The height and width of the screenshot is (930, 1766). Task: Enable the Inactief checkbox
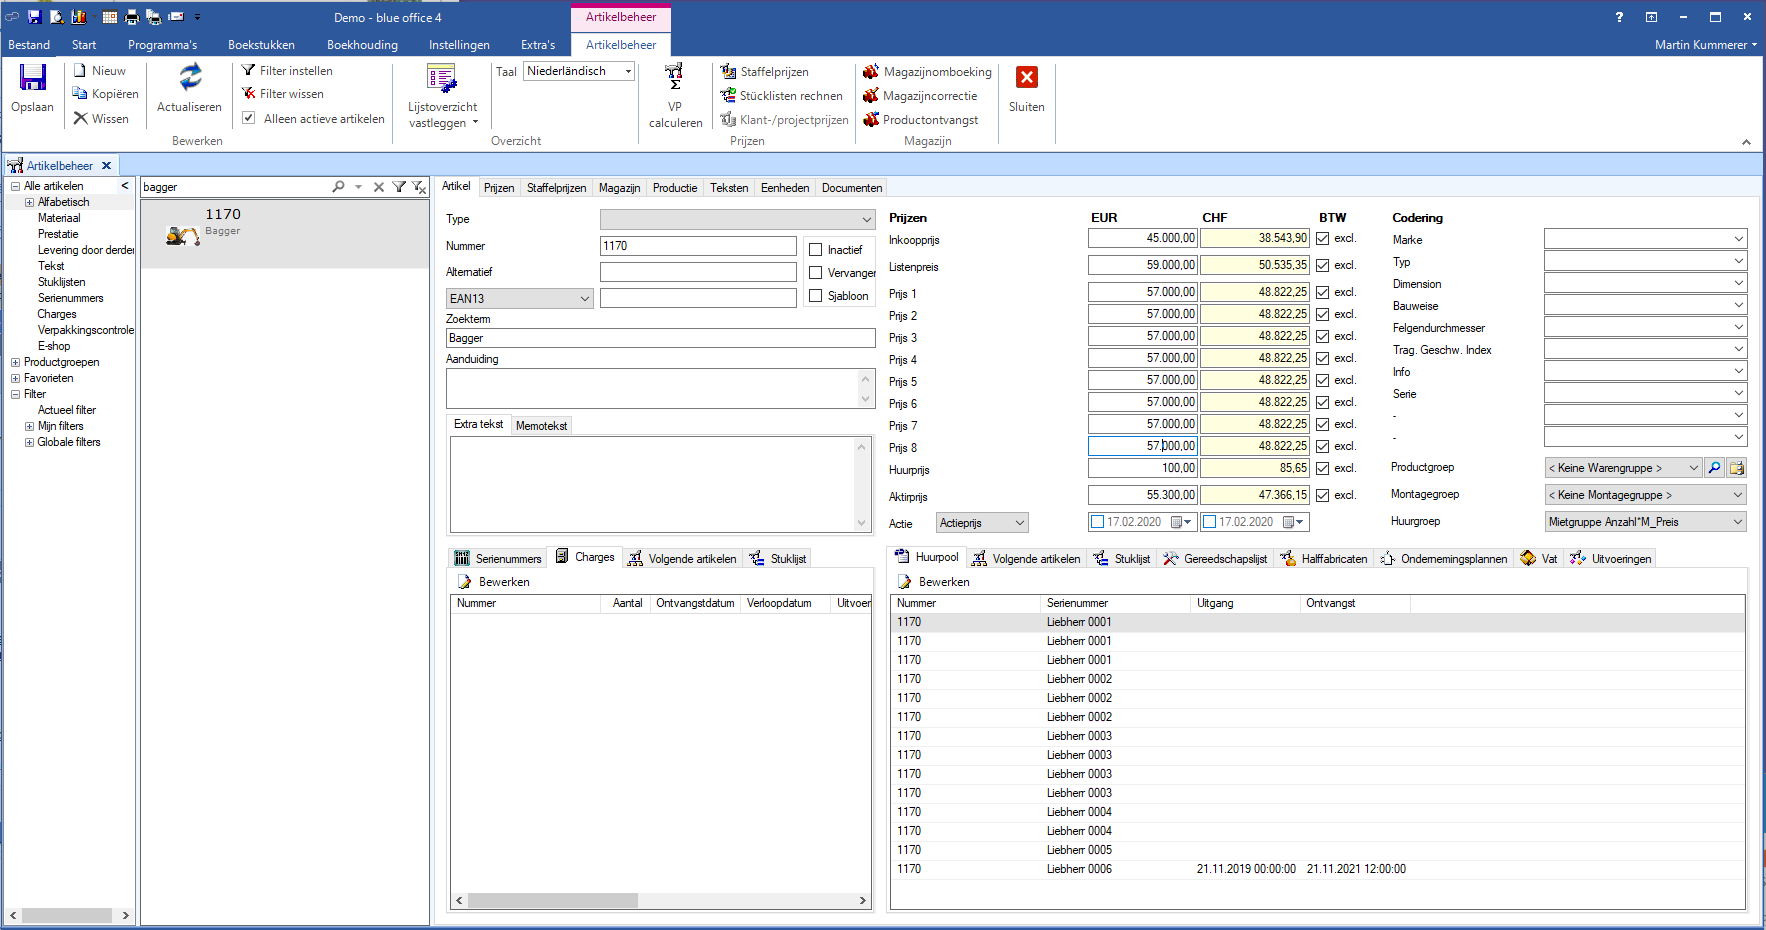point(816,250)
